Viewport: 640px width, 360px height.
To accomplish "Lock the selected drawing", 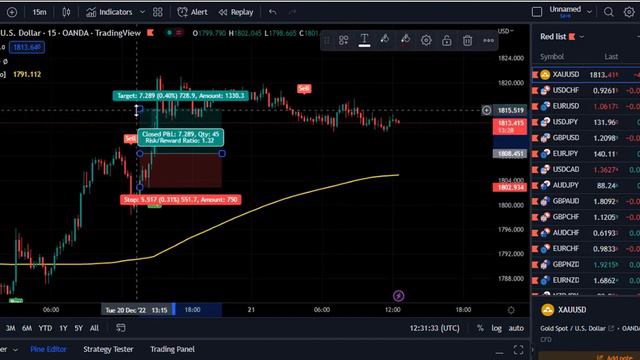I will pyautogui.click(x=447, y=40).
